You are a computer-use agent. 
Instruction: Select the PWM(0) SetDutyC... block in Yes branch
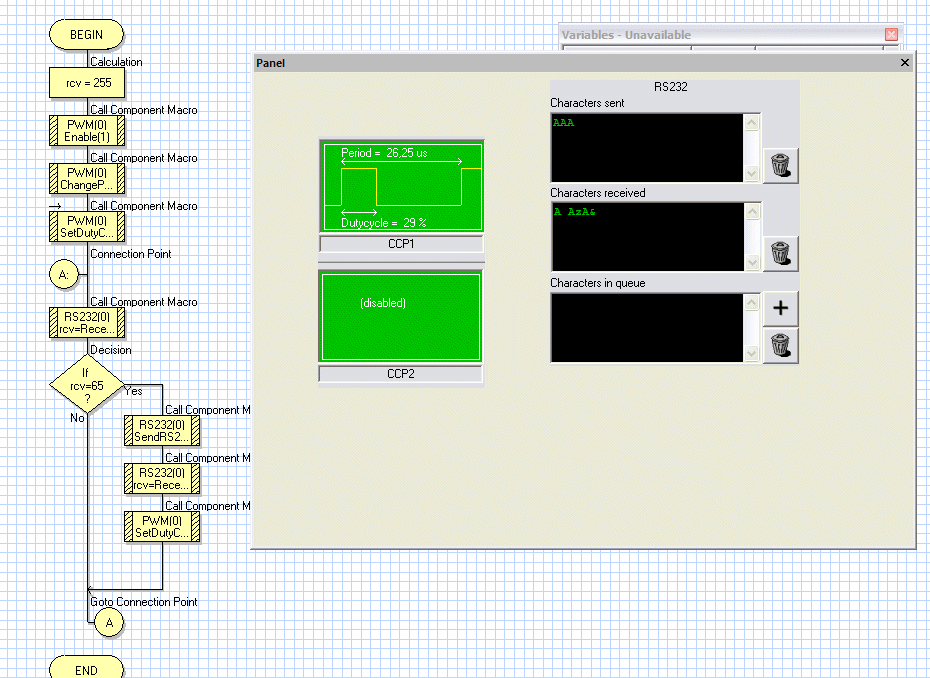coord(162,527)
